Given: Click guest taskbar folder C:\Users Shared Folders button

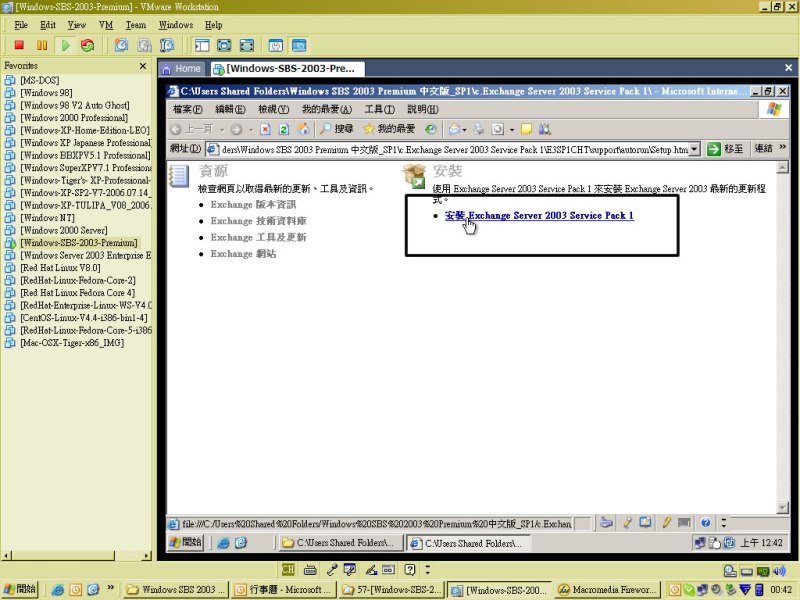Looking at the screenshot, I should (x=341, y=543).
